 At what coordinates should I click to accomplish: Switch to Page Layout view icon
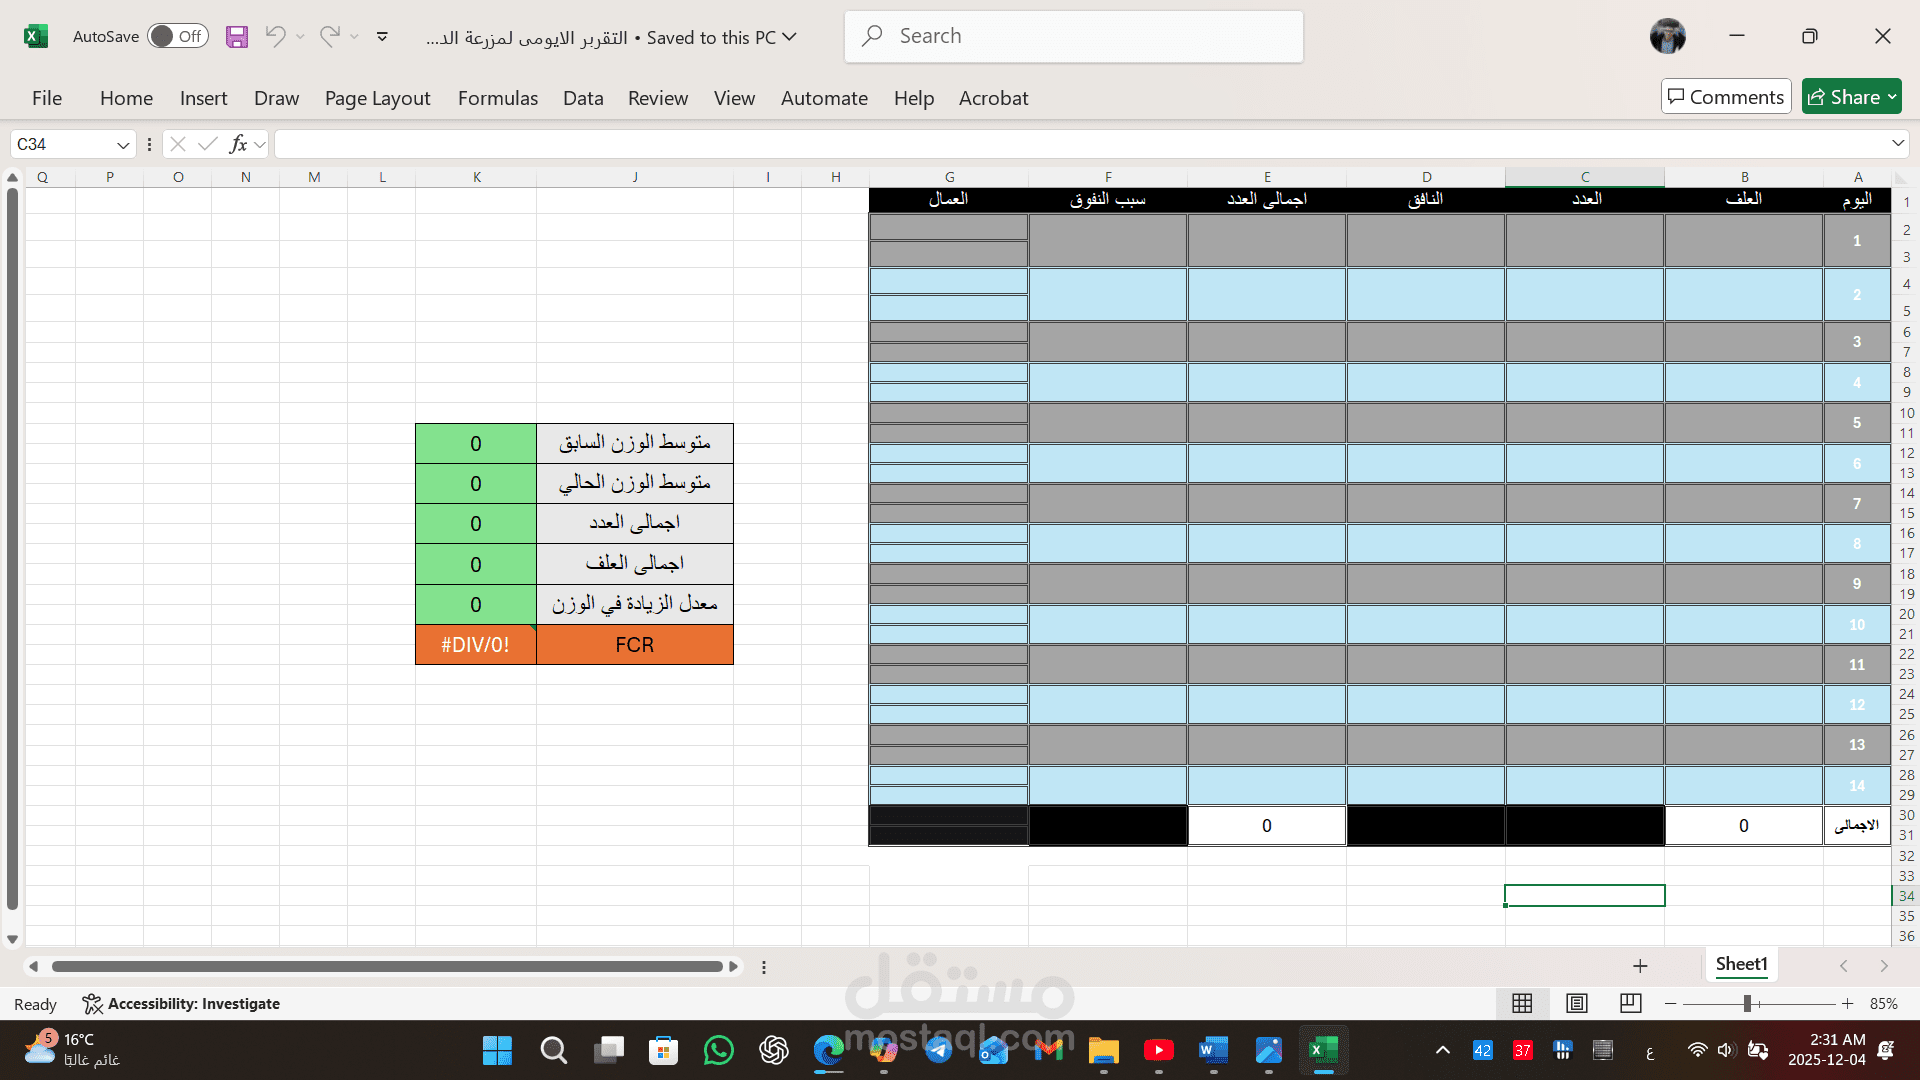(1577, 1003)
